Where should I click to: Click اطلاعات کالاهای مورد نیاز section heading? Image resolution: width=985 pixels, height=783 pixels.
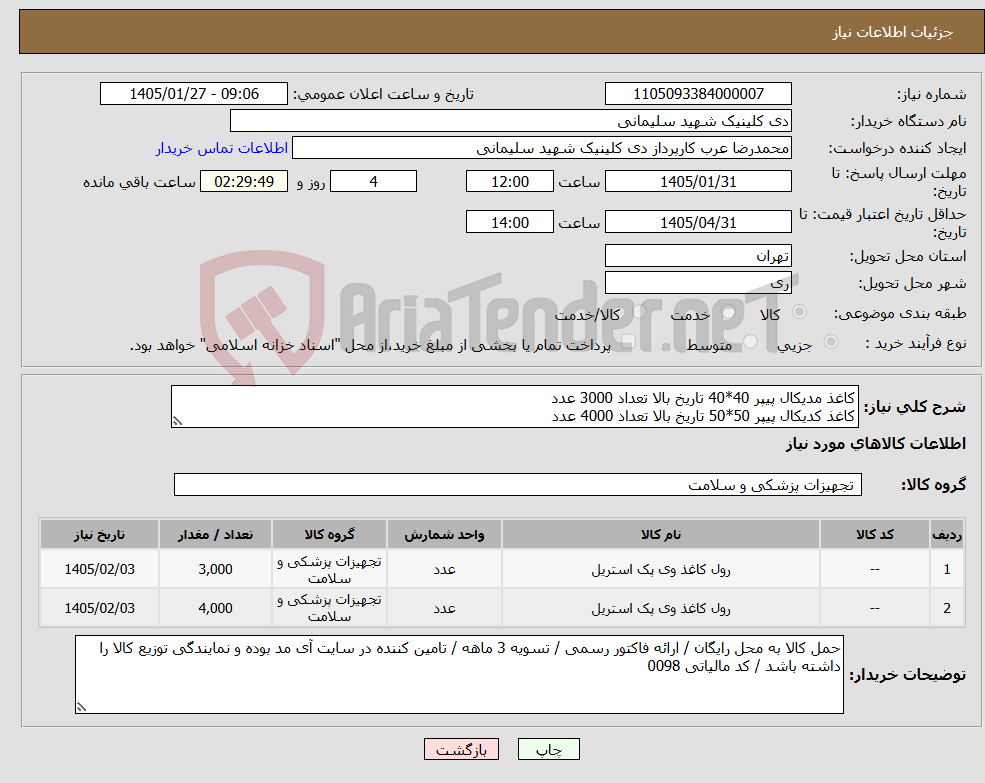876,444
